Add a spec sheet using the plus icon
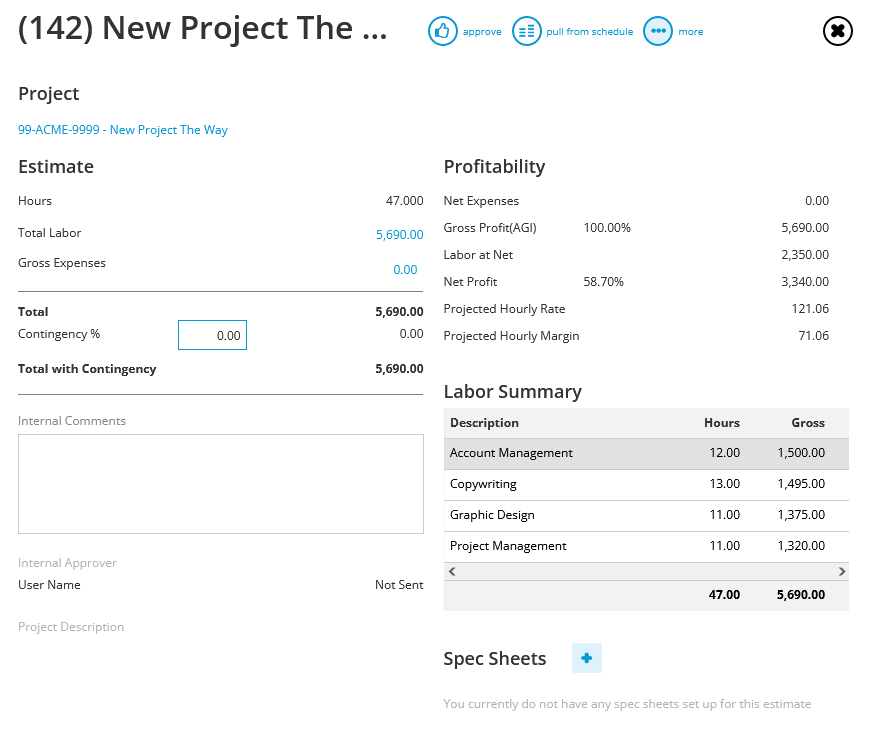This screenshot has height=732, width=871. [x=587, y=658]
